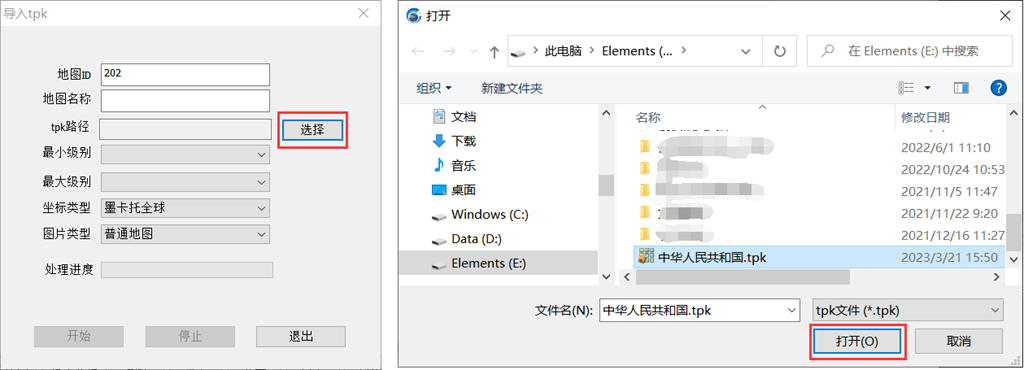This screenshot has height=370, width=1024.
Task: Refresh the current folder view
Action: [x=780, y=51]
